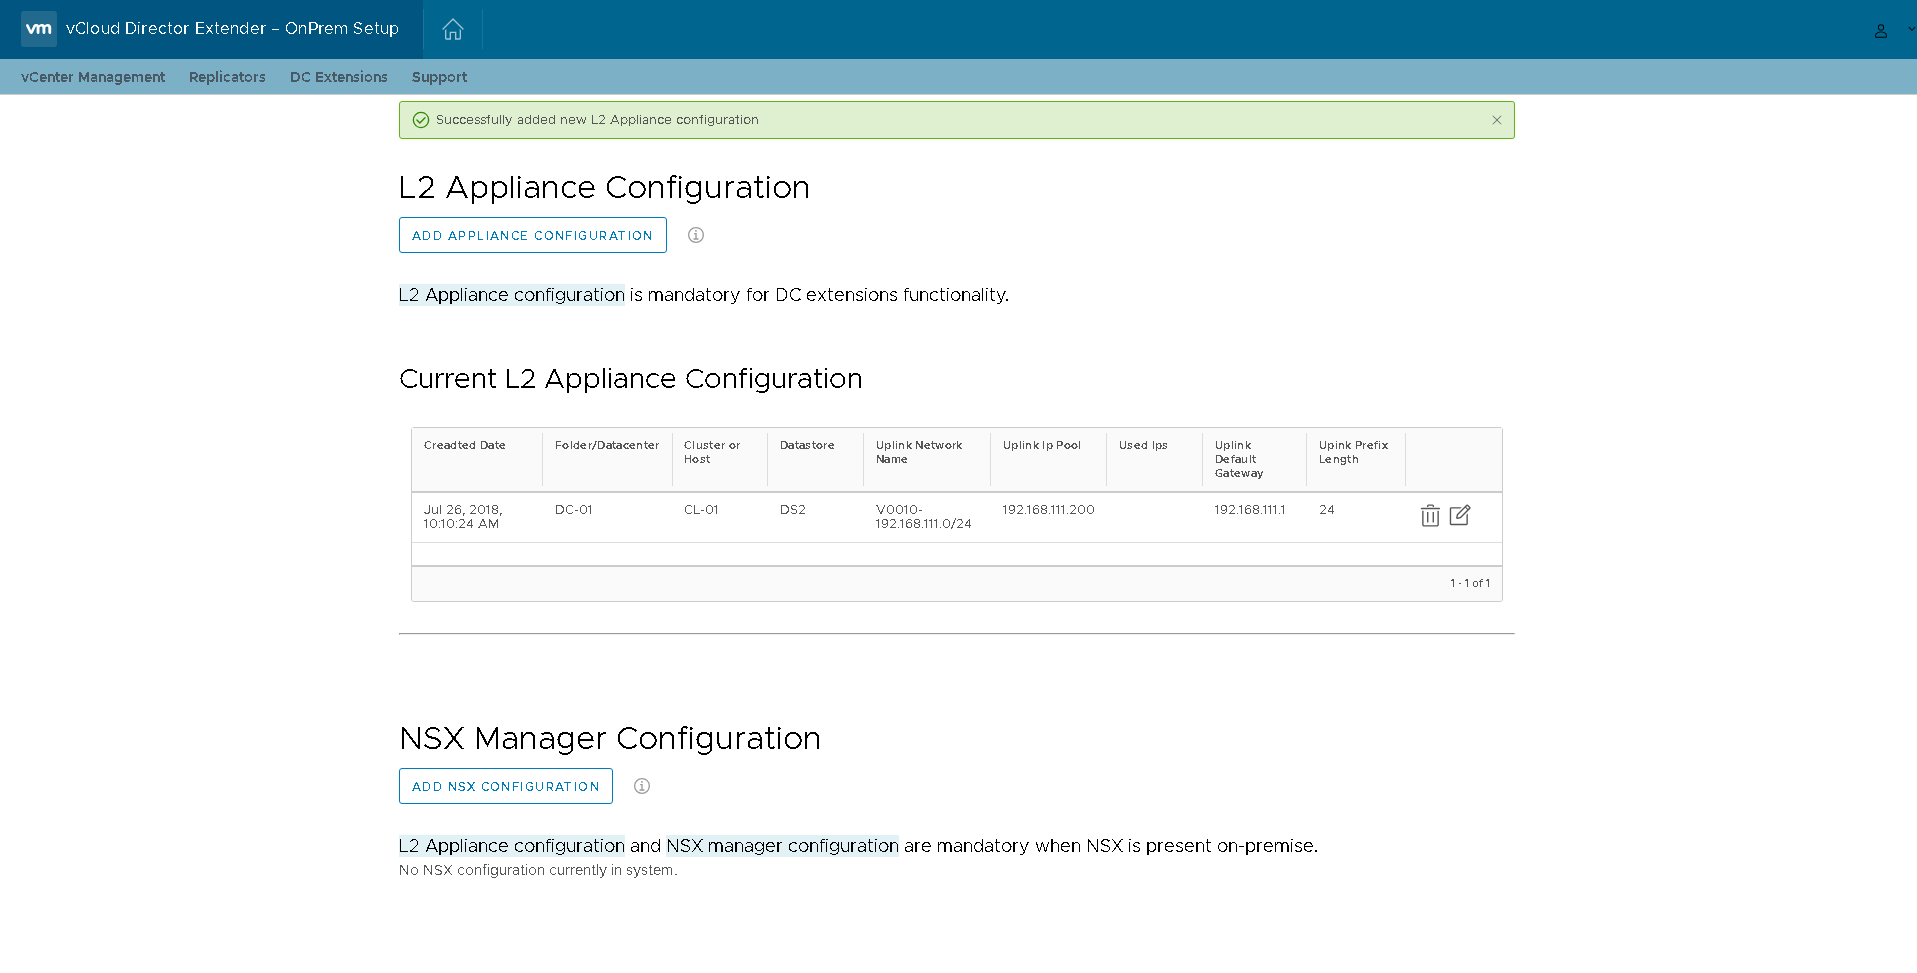Dismiss the success notification banner

[x=1497, y=120]
